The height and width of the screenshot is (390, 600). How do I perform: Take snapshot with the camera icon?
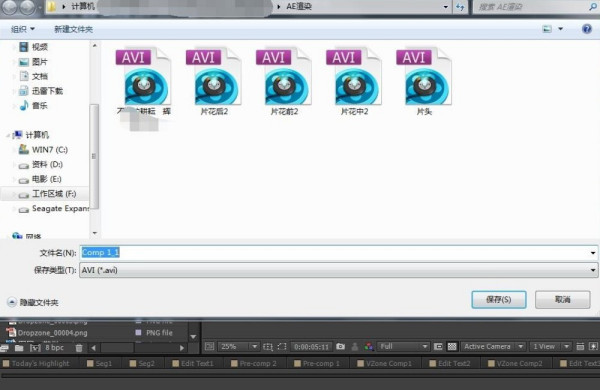pos(340,346)
